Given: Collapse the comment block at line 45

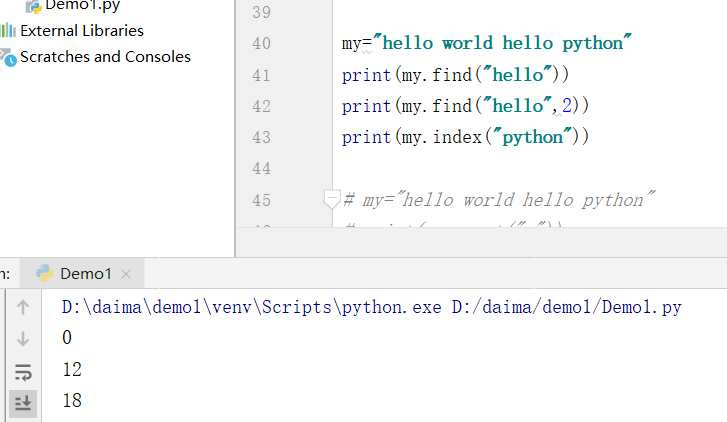Looking at the screenshot, I should tap(332, 199).
